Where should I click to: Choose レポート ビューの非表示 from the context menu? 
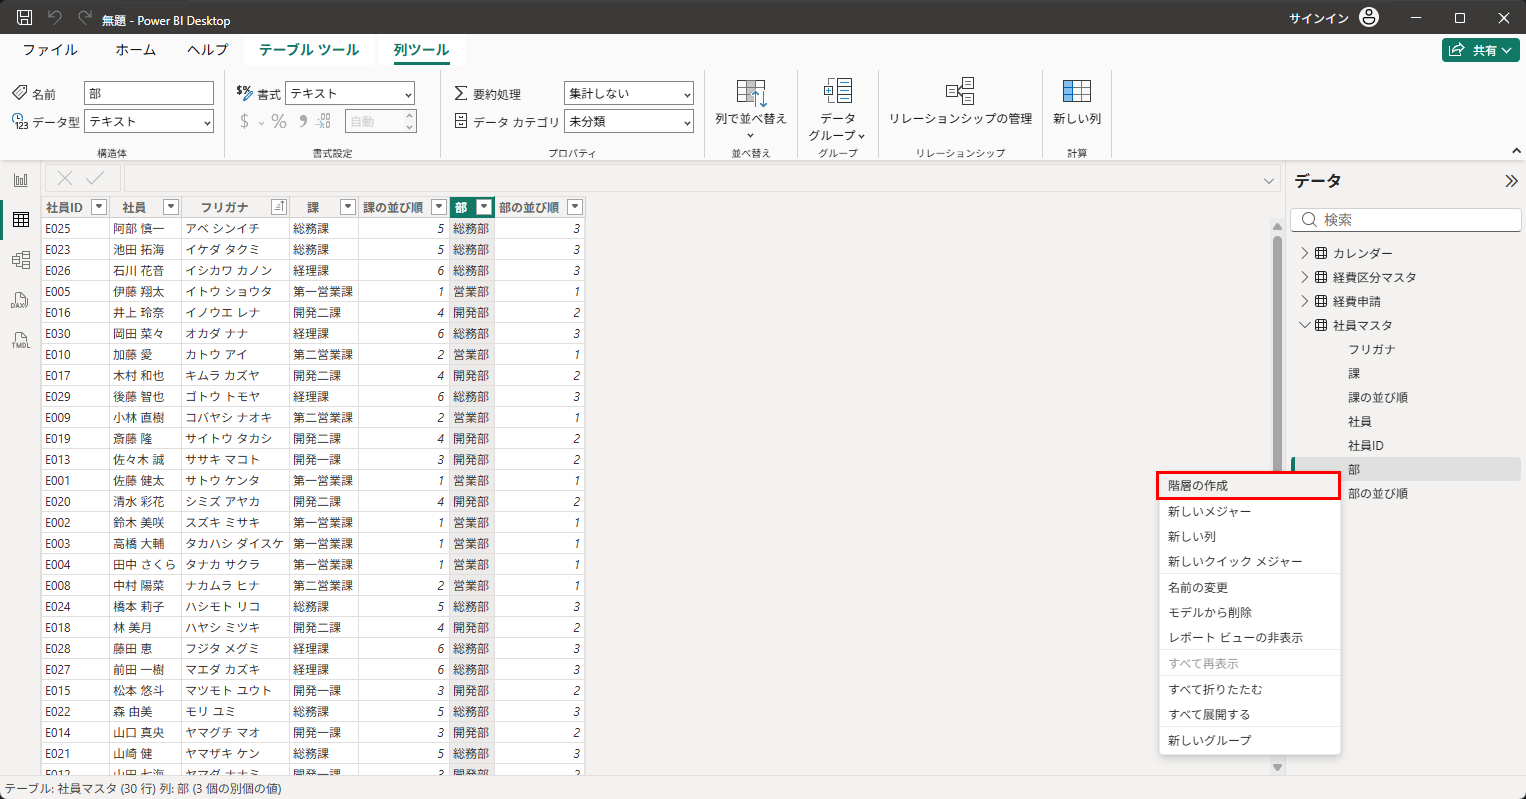click(1249, 637)
